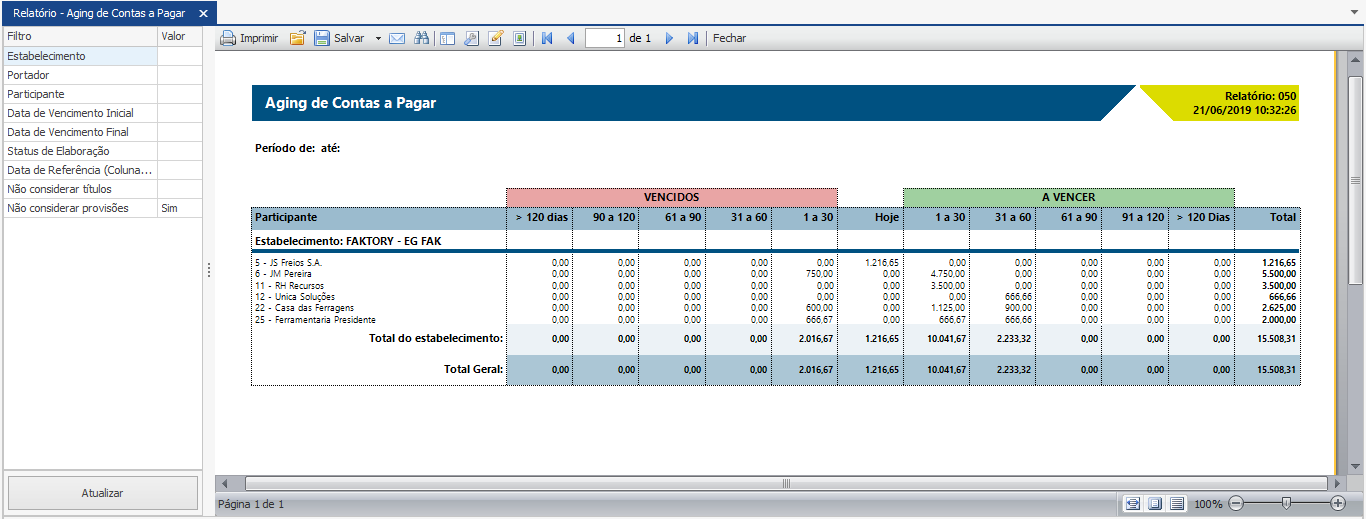Click the Salvar button
The width and height of the screenshot is (1366, 519).
[340, 38]
